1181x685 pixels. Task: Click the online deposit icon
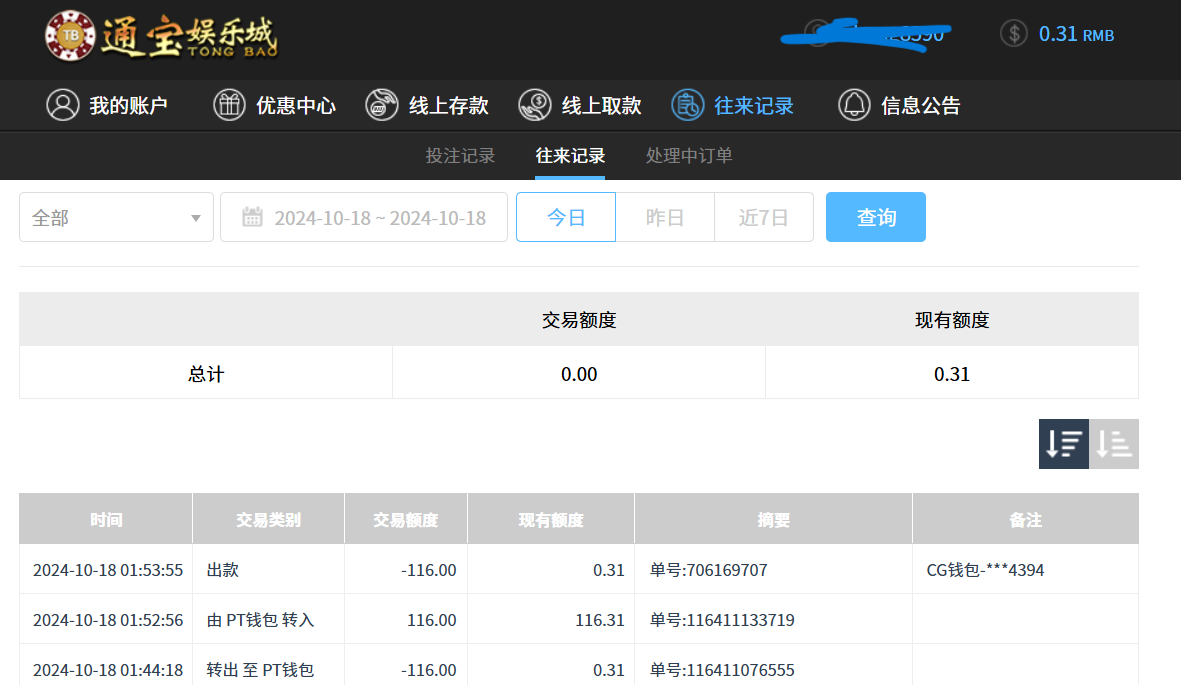(x=381, y=105)
